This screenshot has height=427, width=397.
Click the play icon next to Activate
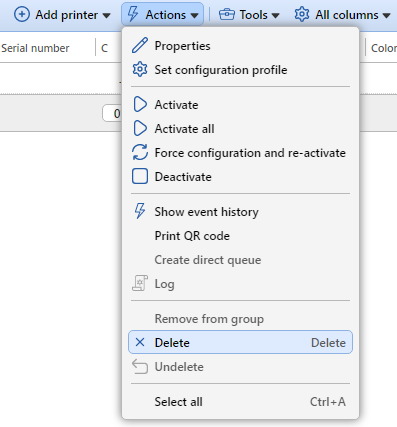(x=140, y=104)
